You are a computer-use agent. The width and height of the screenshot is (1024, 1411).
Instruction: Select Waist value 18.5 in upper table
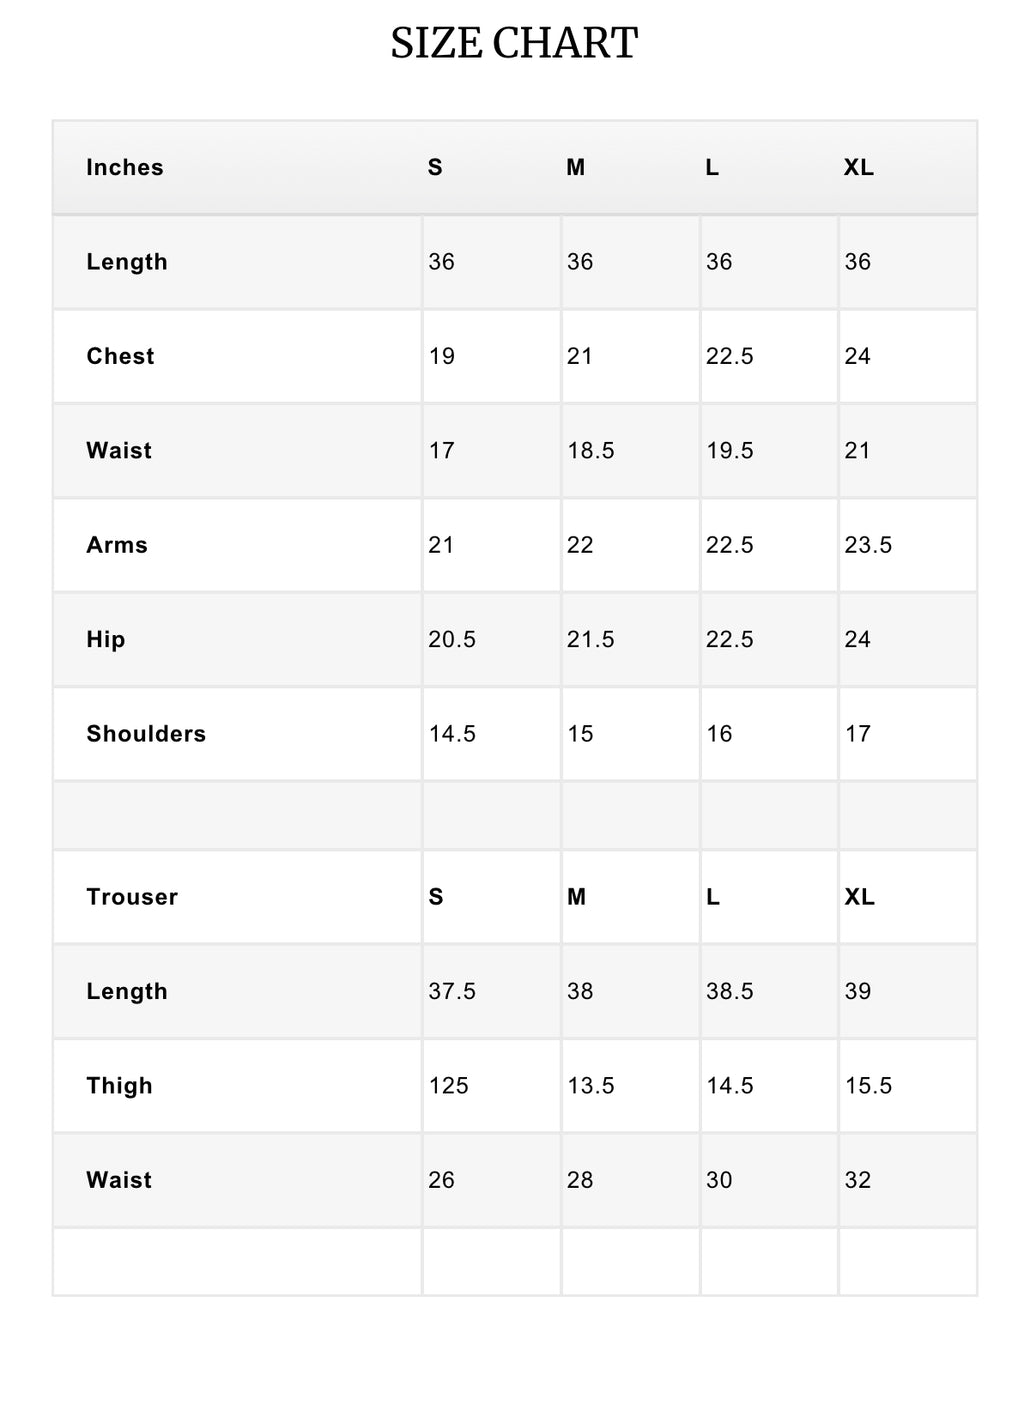coord(591,451)
